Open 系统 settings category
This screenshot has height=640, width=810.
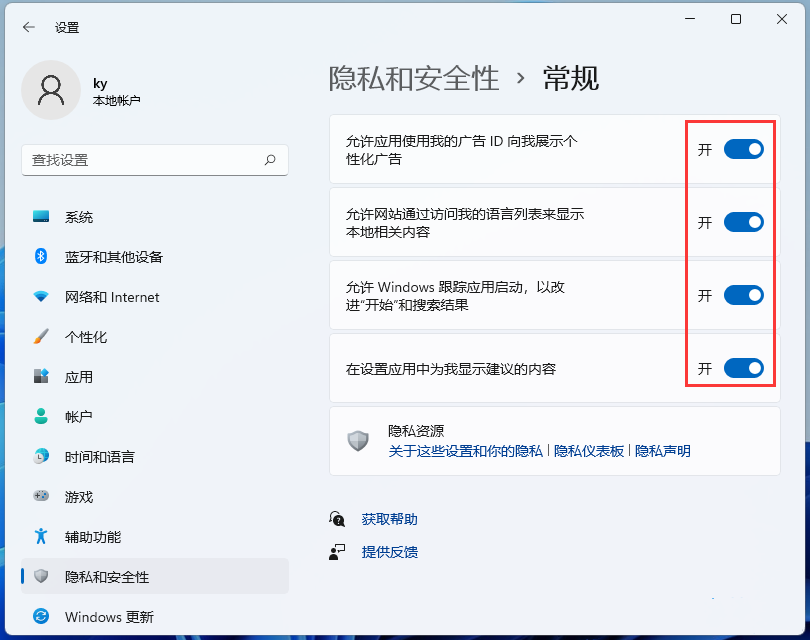(x=155, y=217)
